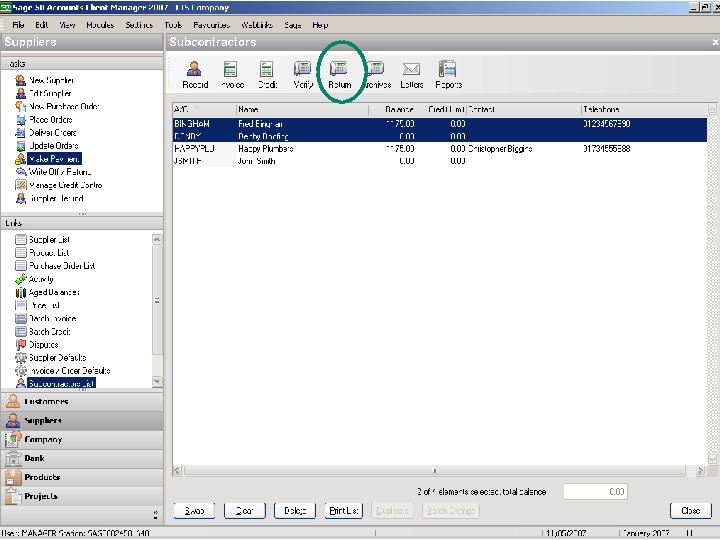The width and height of the screenshot is (720, 540).
Task: Switch to Bank module
Action: (82, 458)
